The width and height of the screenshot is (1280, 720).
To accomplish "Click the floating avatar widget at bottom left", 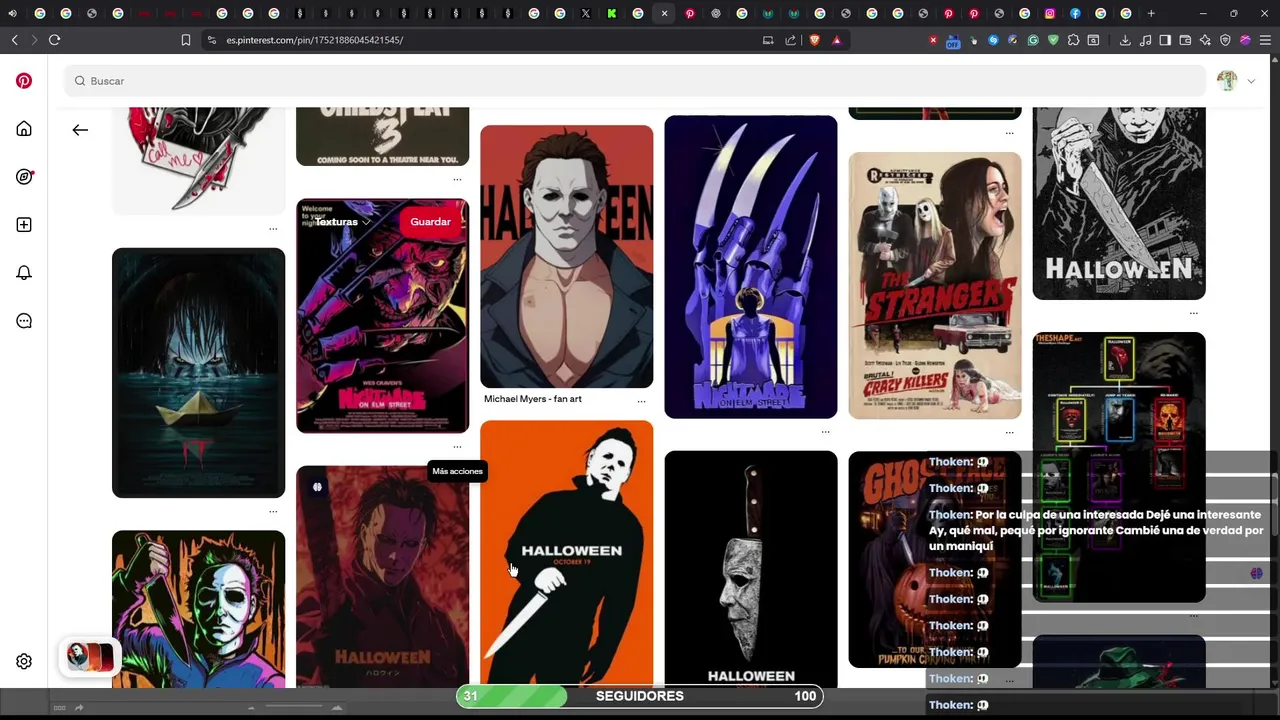I will [90, 656].
